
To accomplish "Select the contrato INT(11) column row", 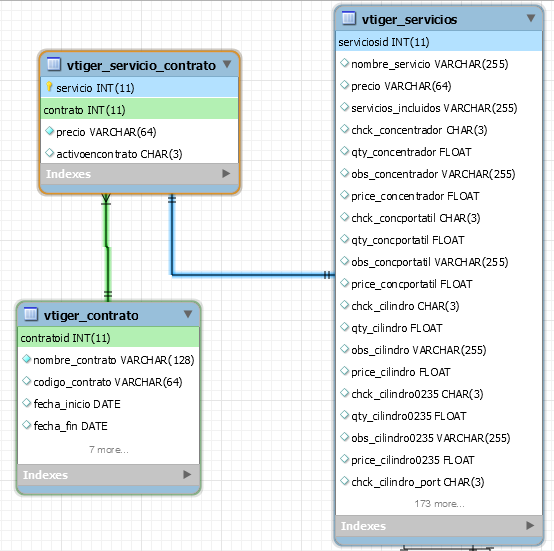I will pyautogui.click(x=140, y=110).
